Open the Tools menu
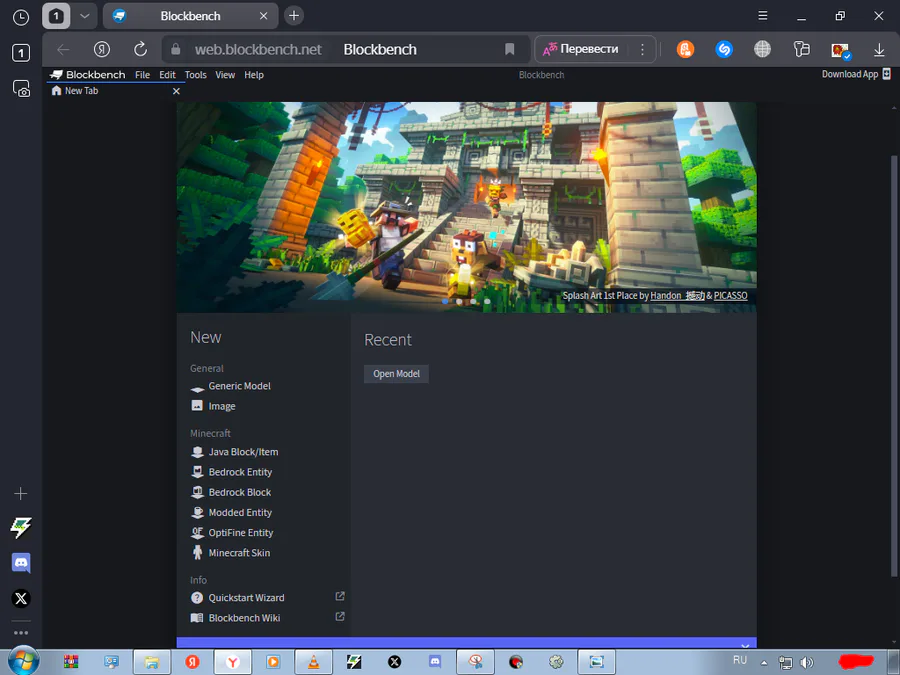The height and width of the screenshot is (675, 900). tap(195, 75)
